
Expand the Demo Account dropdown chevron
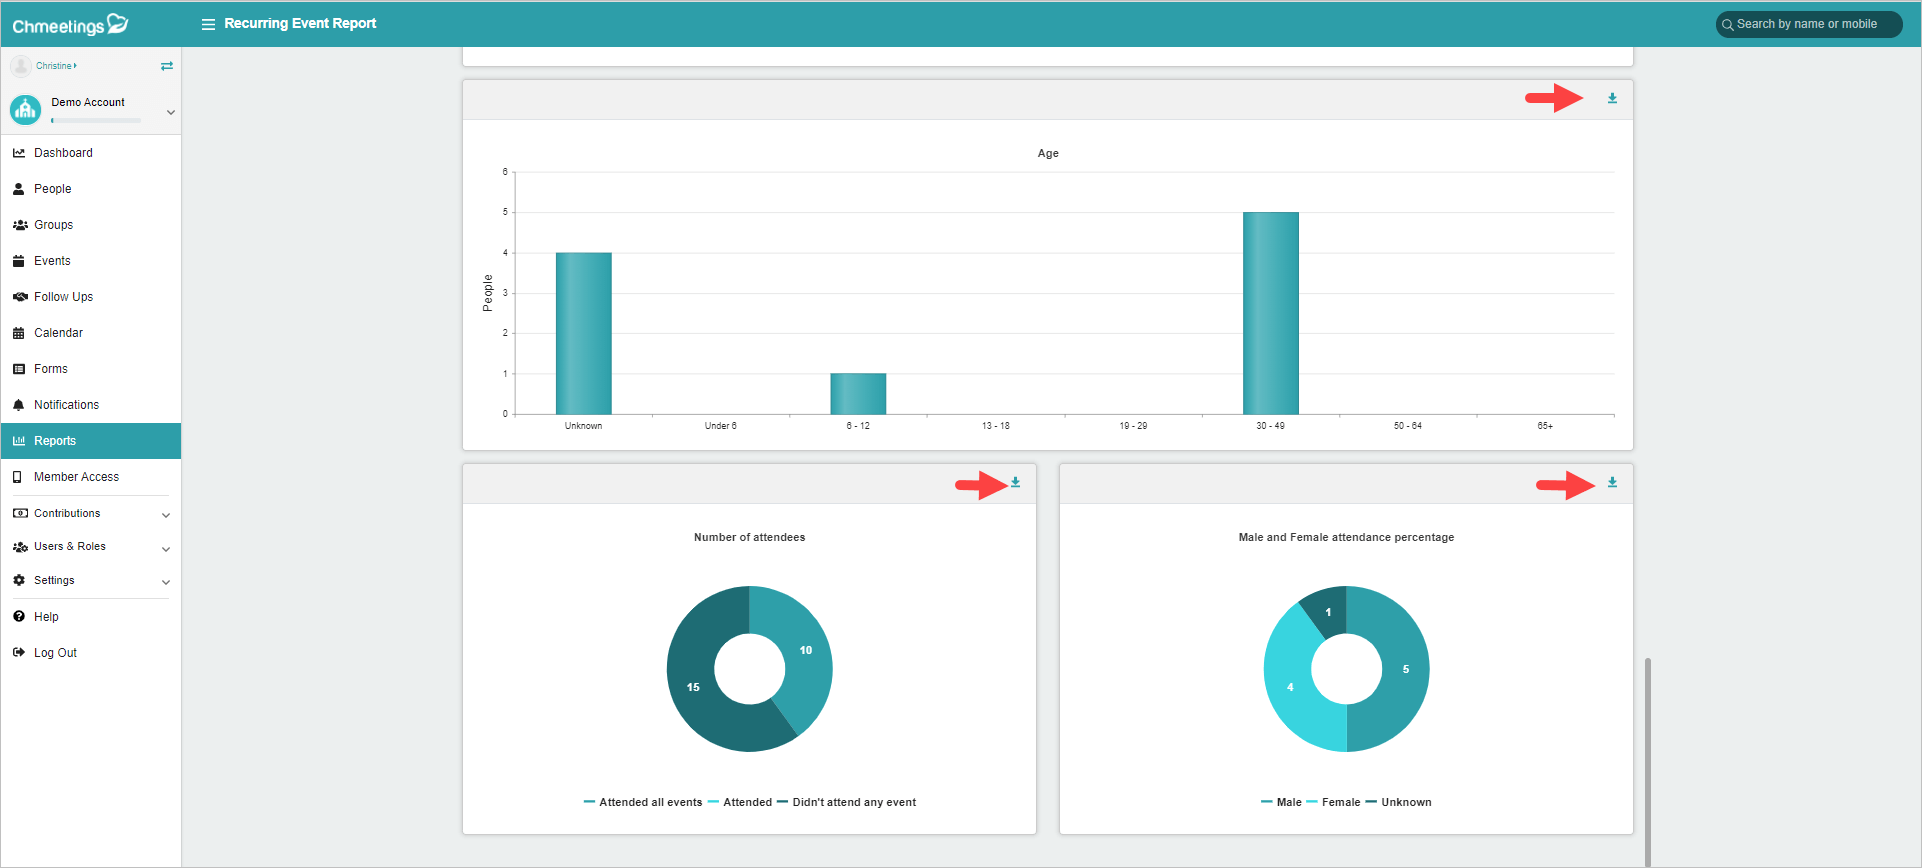[171, 112]
